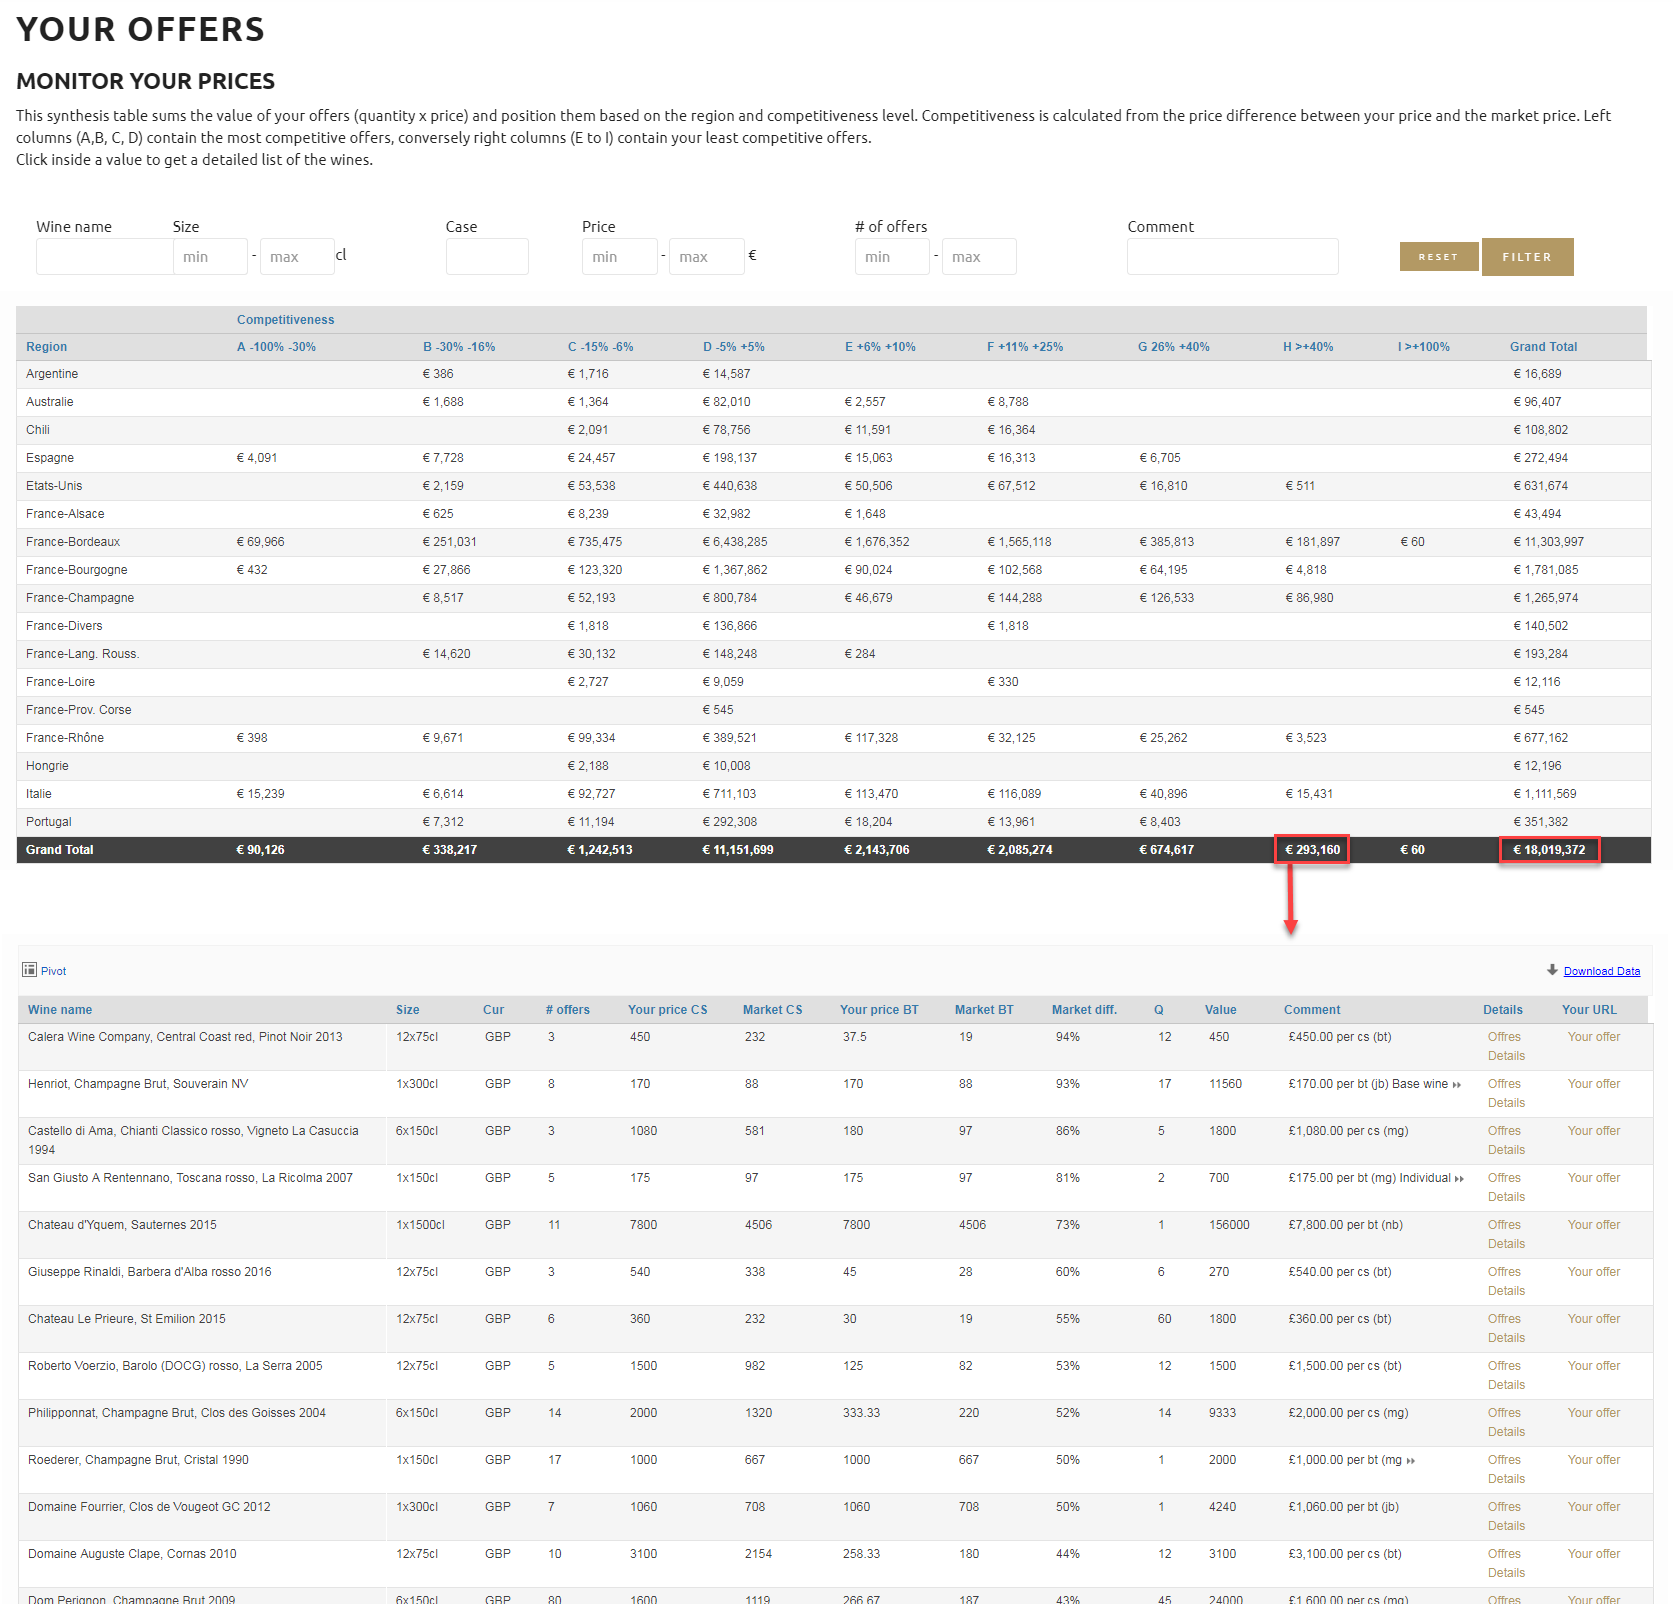Open France-Bordeaux I value € 60
The width and height of the screenshot is (1673, 1604).
click(1412, 542)
